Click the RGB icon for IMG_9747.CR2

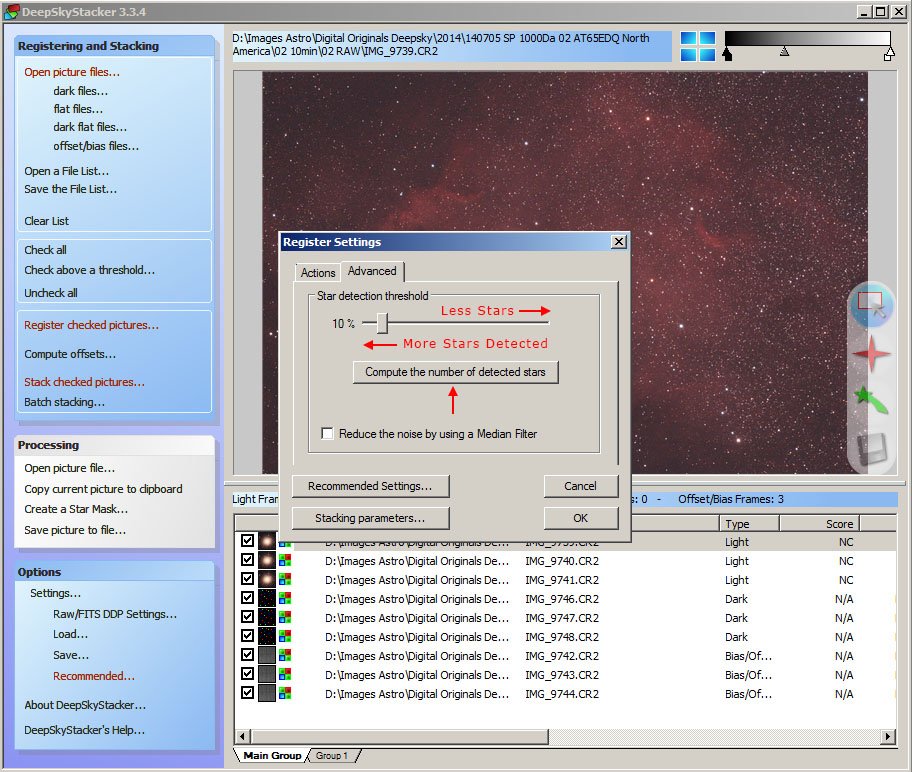285,617
